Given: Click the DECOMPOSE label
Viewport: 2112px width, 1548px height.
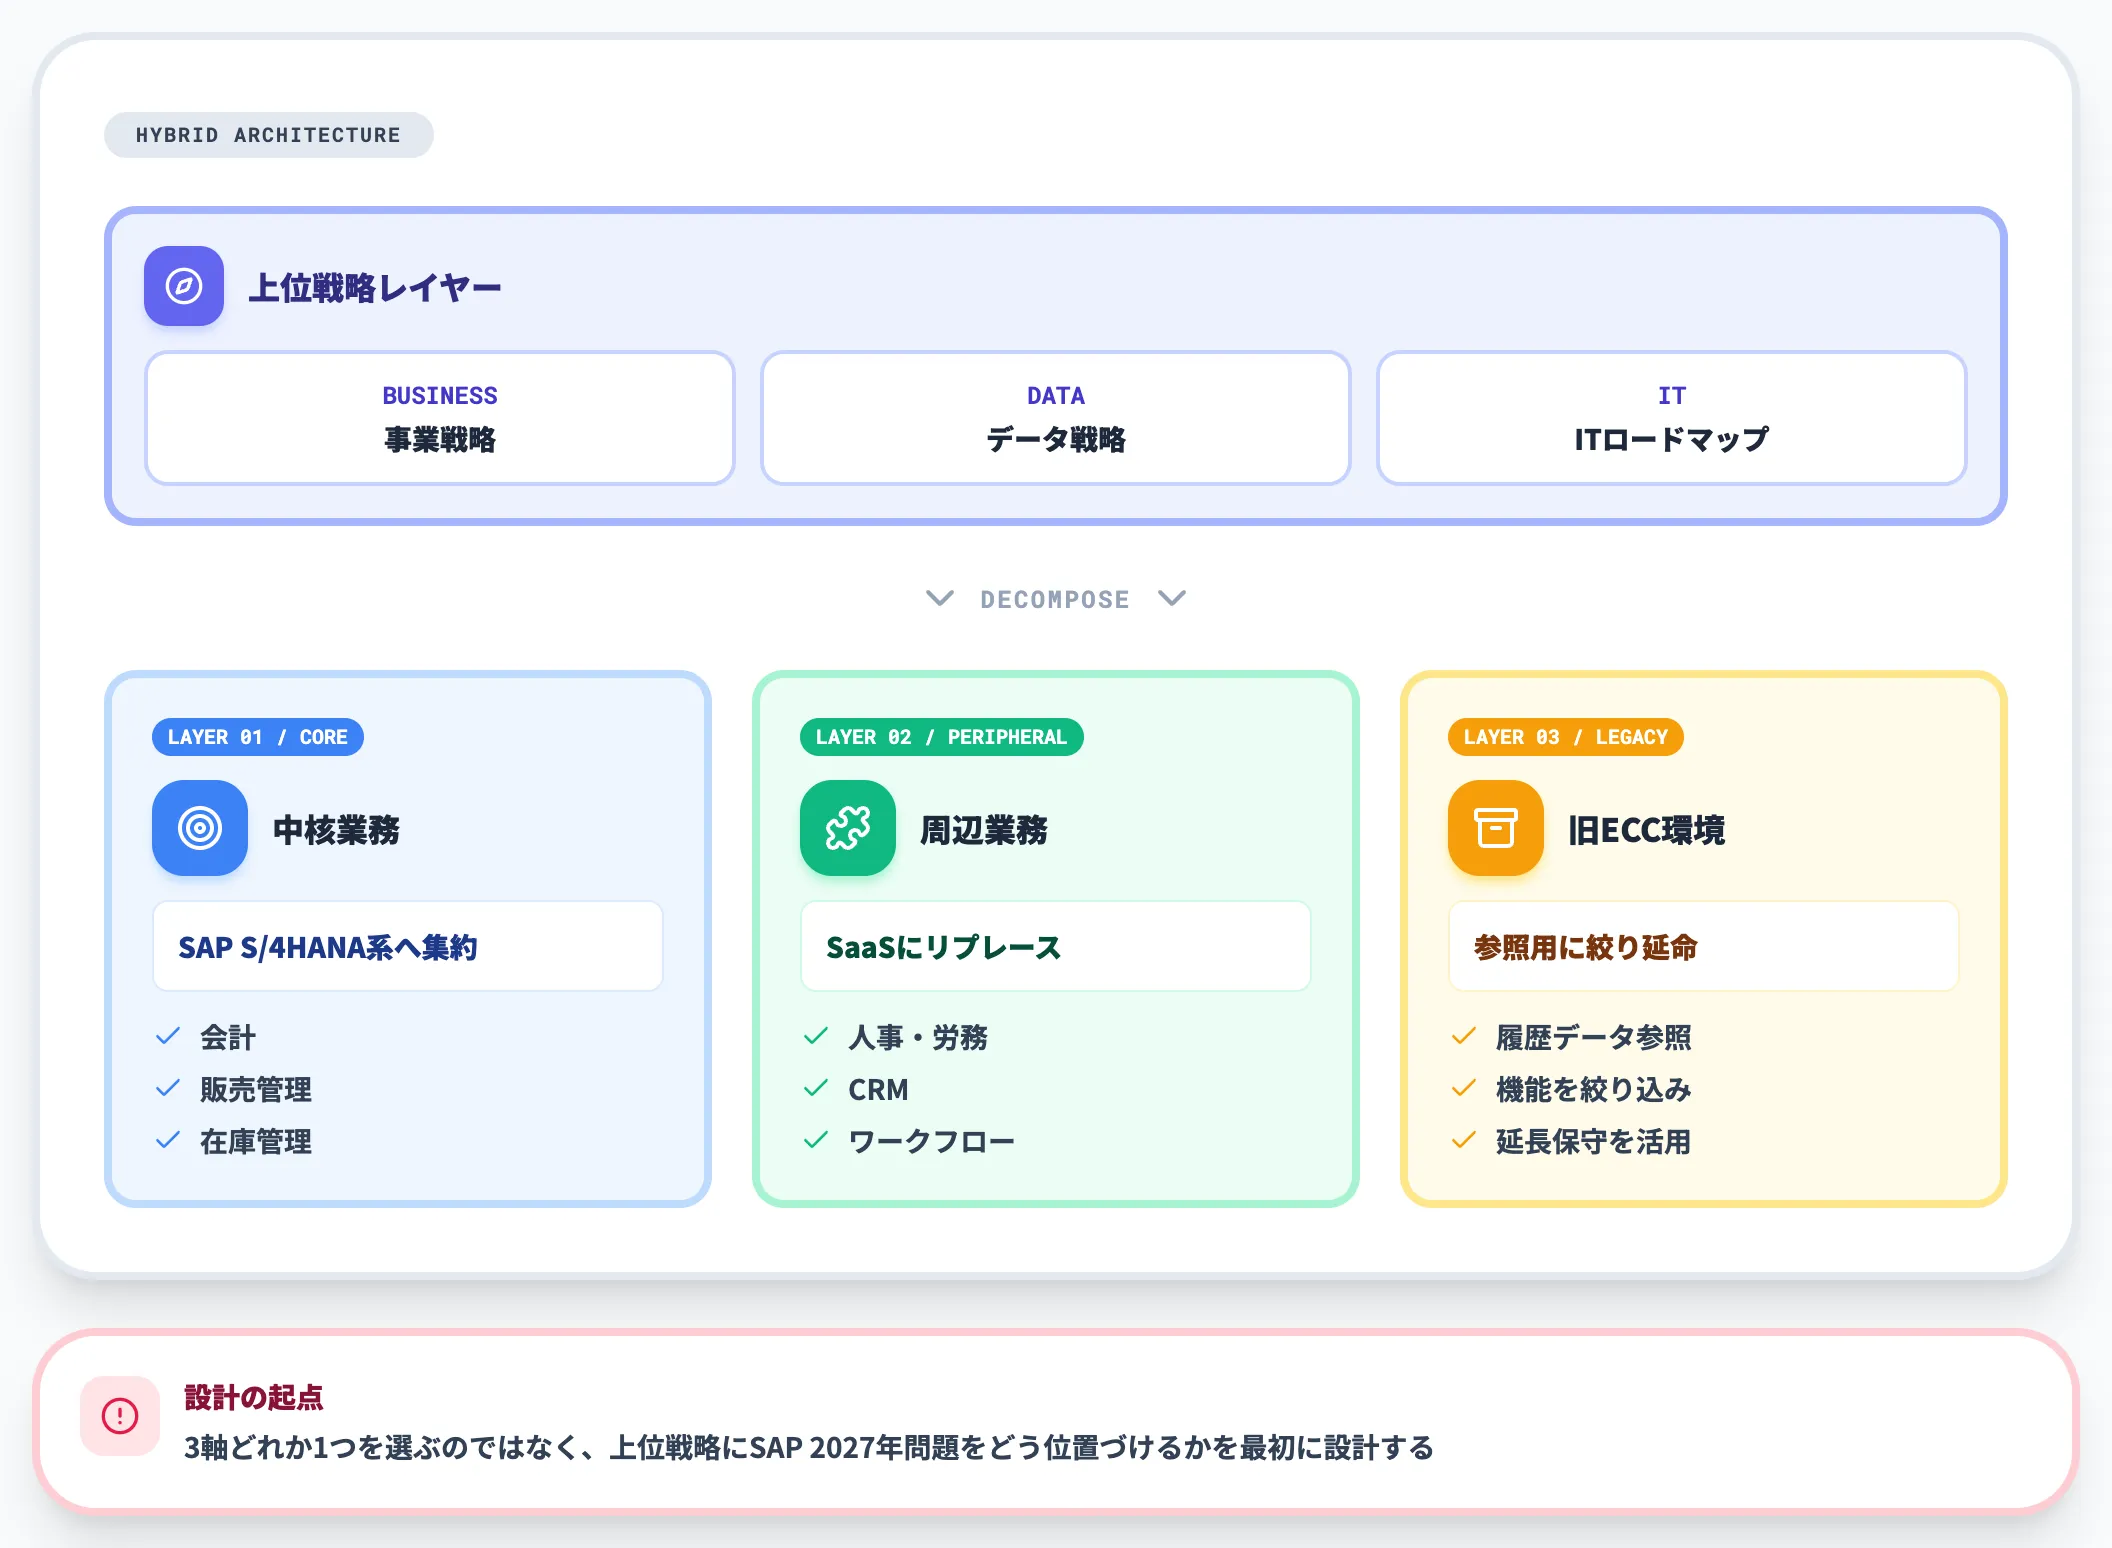Looking at the screenshot, I should 1055,599.
